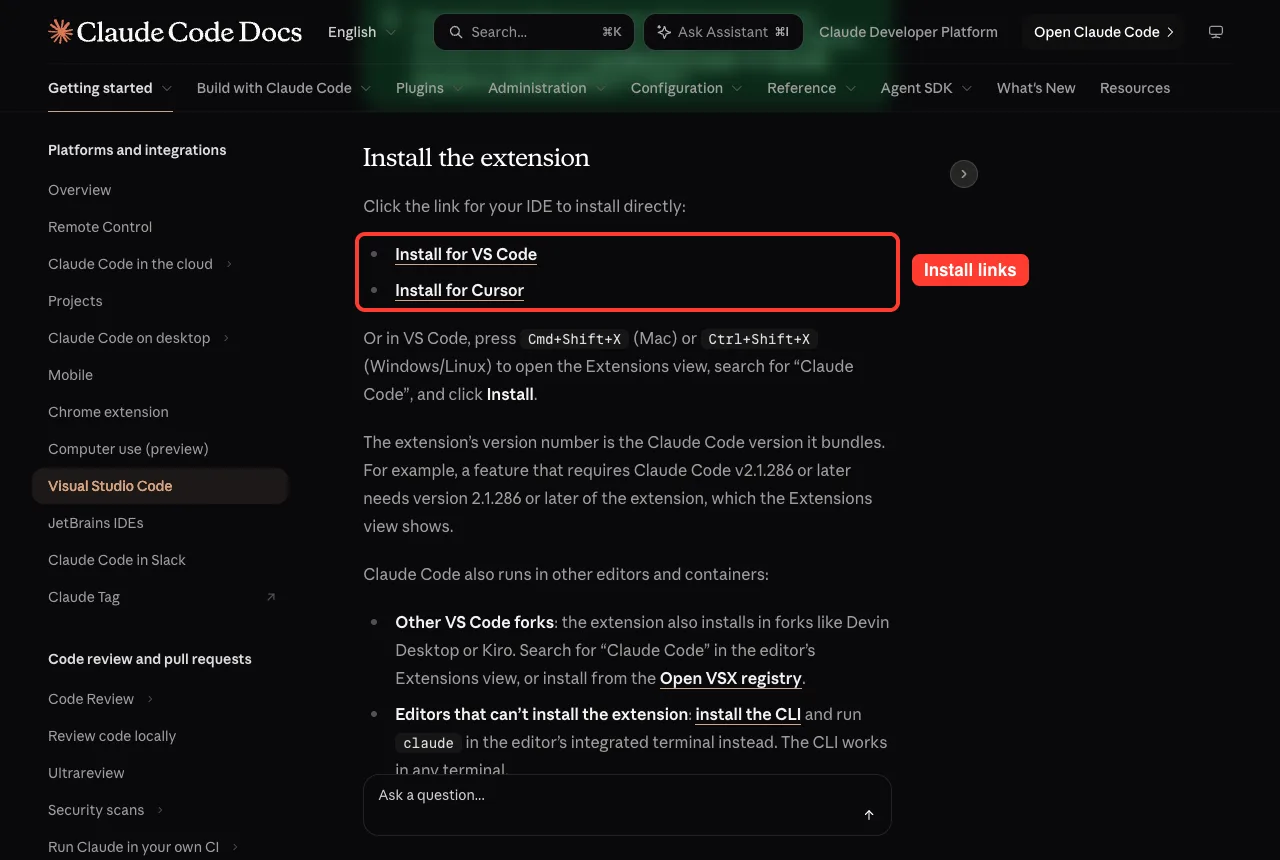Click the Install for Cursor link
1280x860 pixels.
459,290
